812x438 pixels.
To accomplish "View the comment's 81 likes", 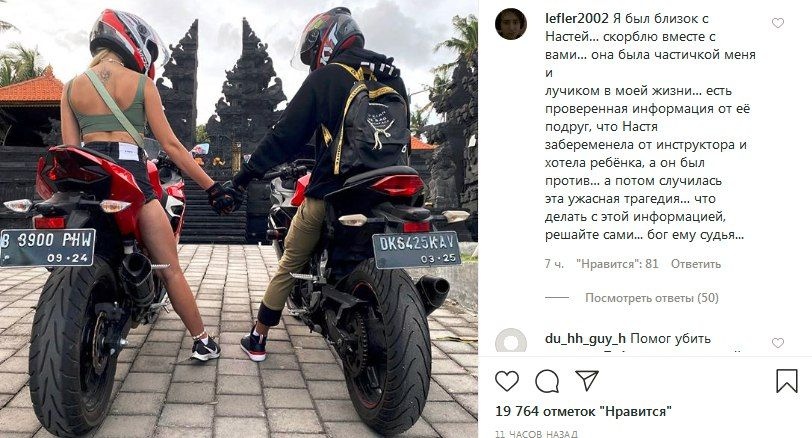I will [x=617, y=264].
